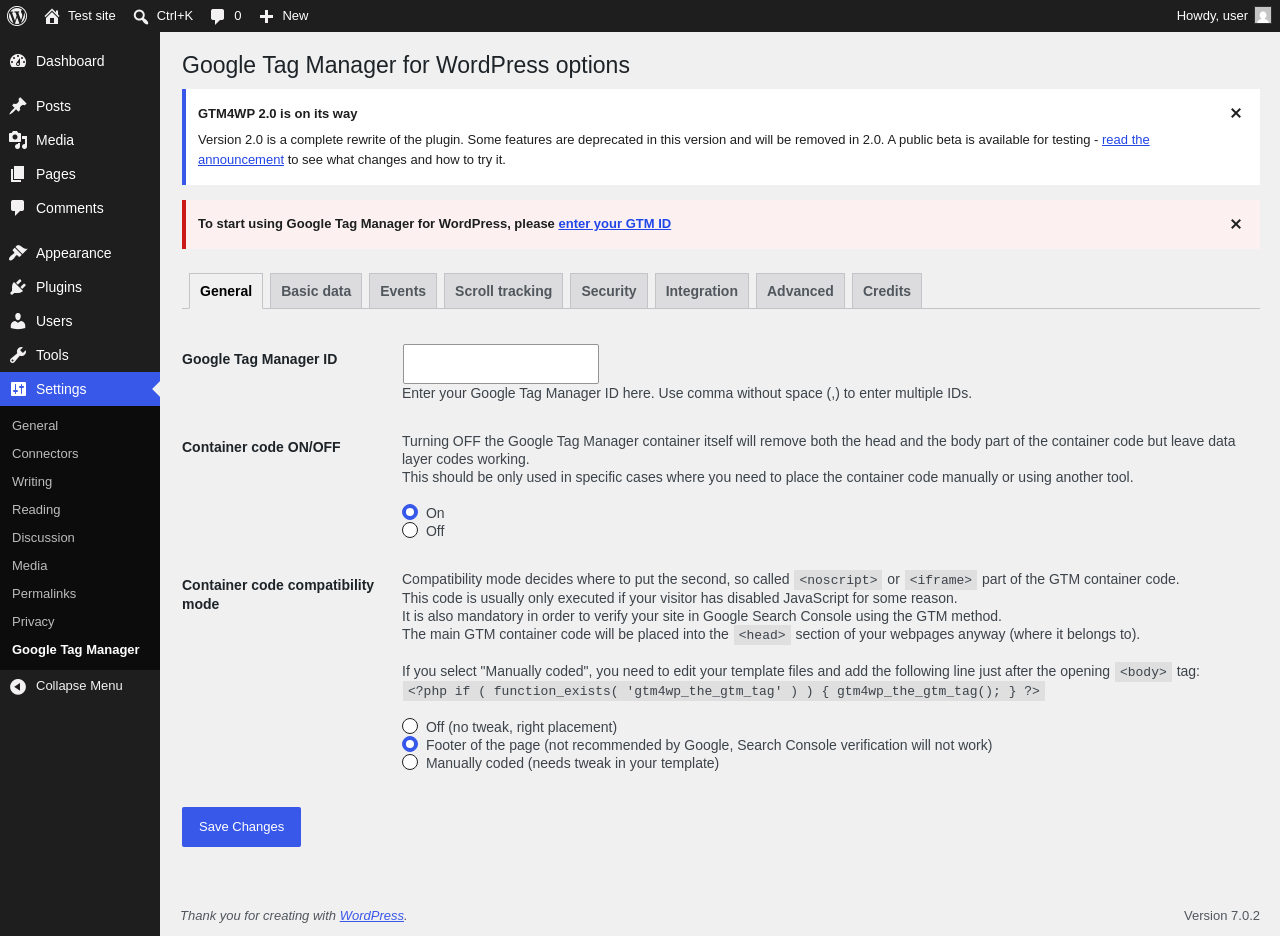Click the Dashboard gauge icon
Screen dimensions: 1280x936
(18, 61)
